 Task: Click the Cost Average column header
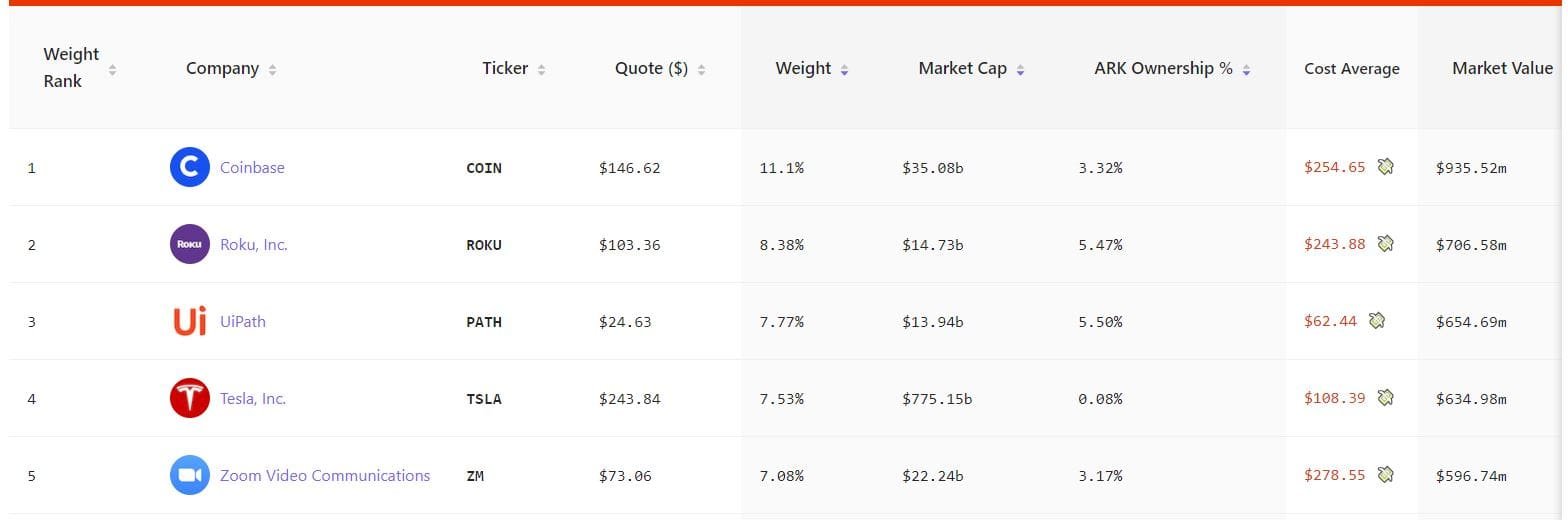tap(1351, 69)
